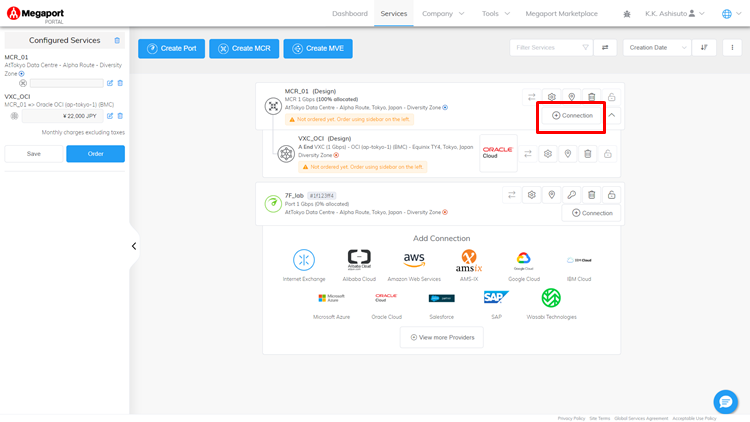
Task: Delete 7F_lab port with trash icon
Action: point(591,195)
